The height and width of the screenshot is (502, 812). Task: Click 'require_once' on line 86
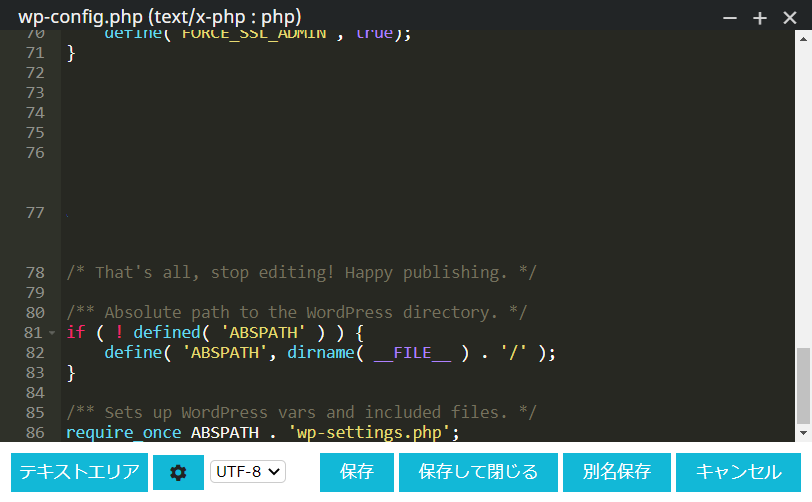pyautogui.click(x=123, y=433)
